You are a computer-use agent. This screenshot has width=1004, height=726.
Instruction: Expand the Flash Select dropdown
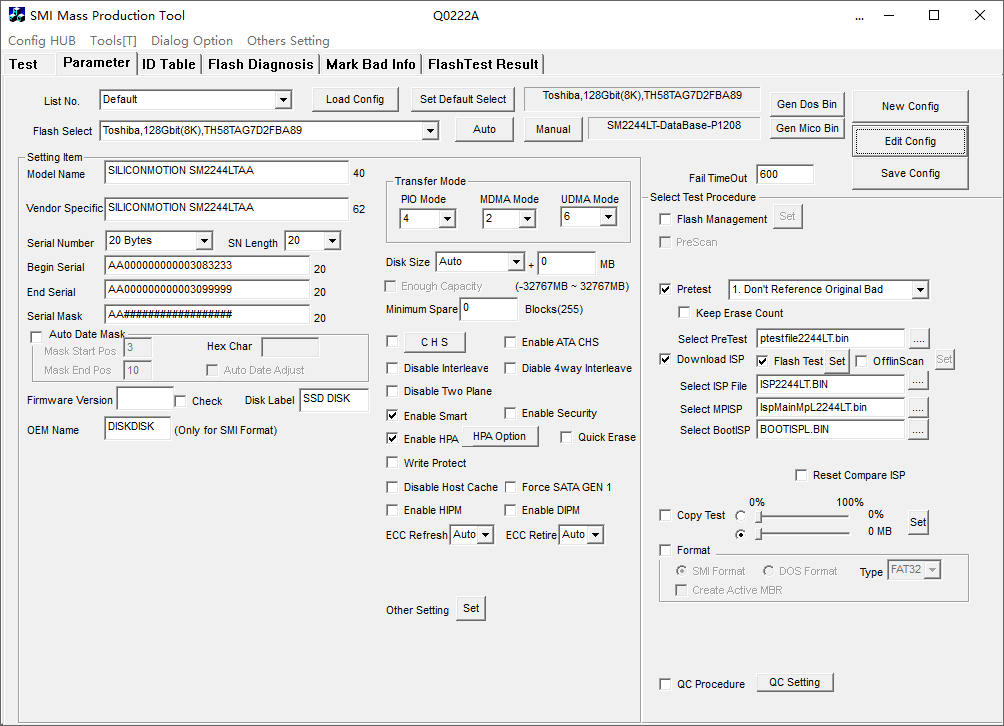pos(429,131)
